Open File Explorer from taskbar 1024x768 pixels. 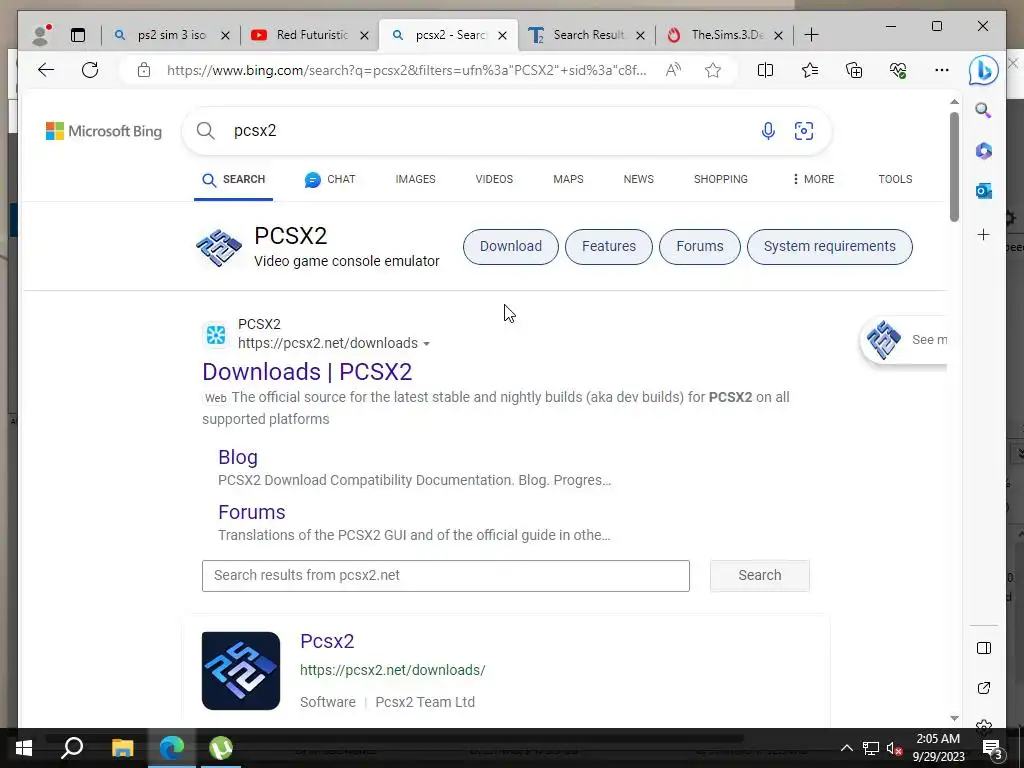tap(122, 748)
